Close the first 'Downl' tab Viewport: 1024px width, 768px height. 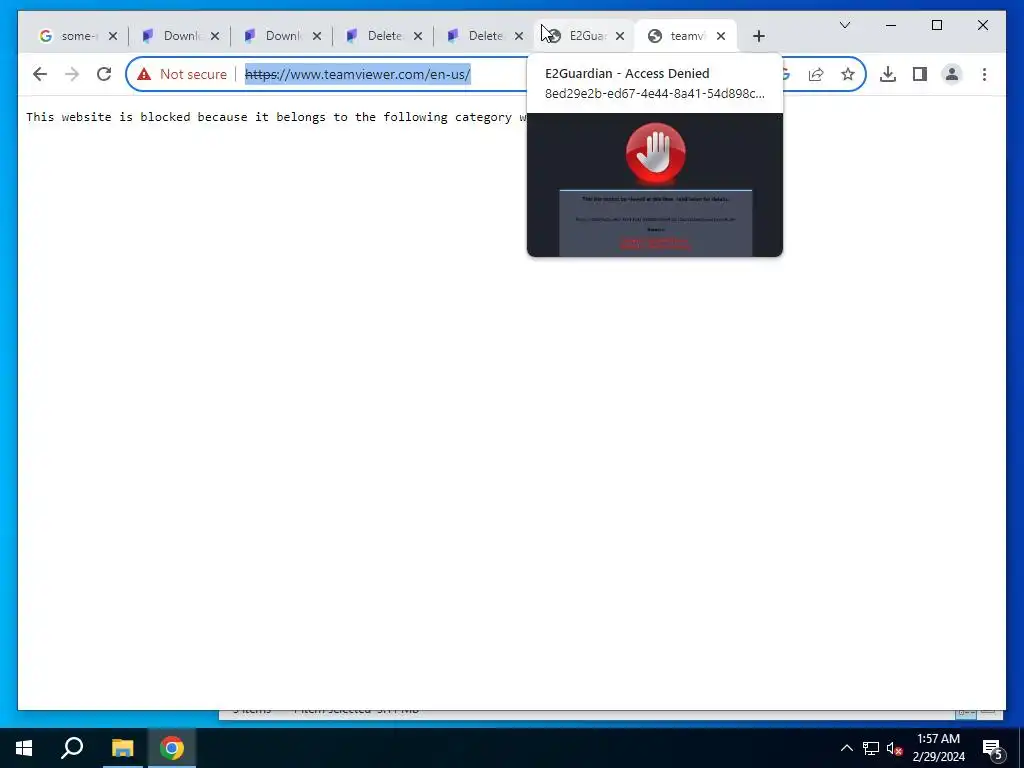pyautogui.click(x=215, y=36)
